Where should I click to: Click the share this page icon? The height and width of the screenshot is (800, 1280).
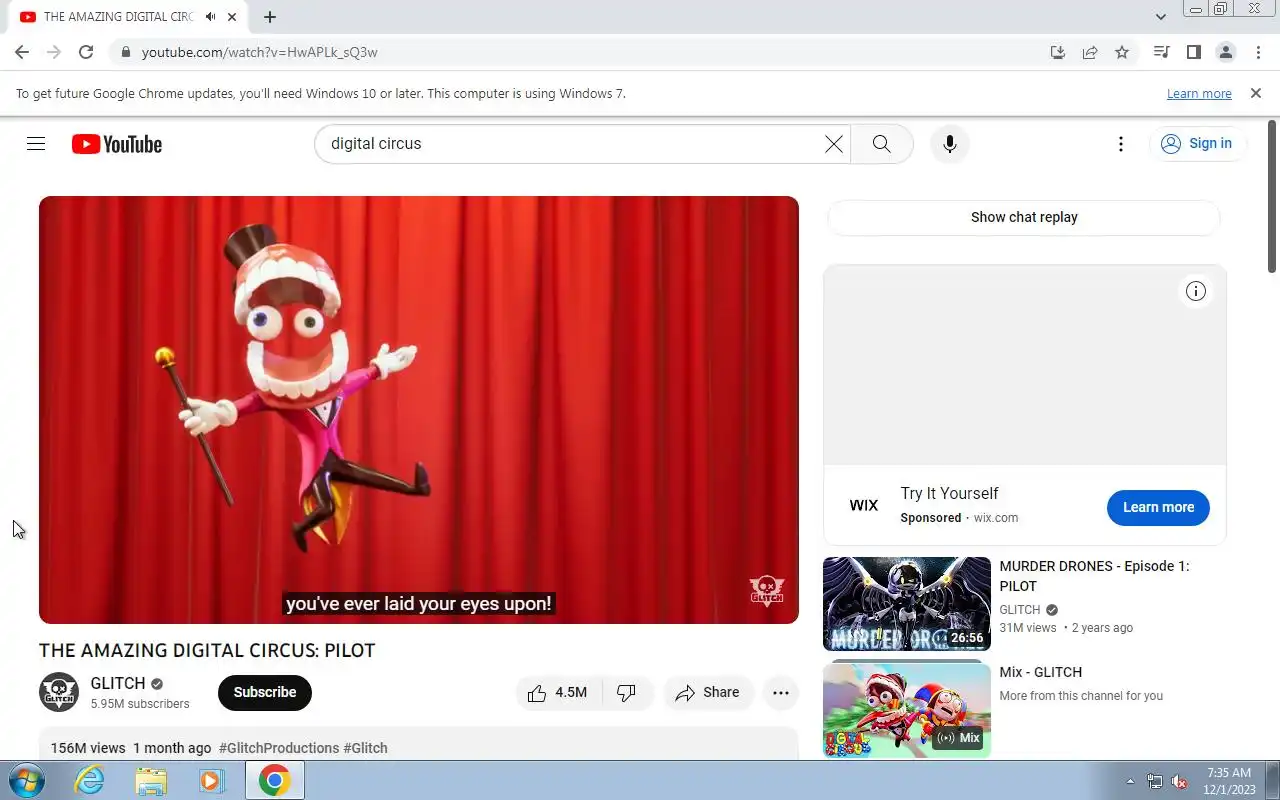pos(1090,52)
